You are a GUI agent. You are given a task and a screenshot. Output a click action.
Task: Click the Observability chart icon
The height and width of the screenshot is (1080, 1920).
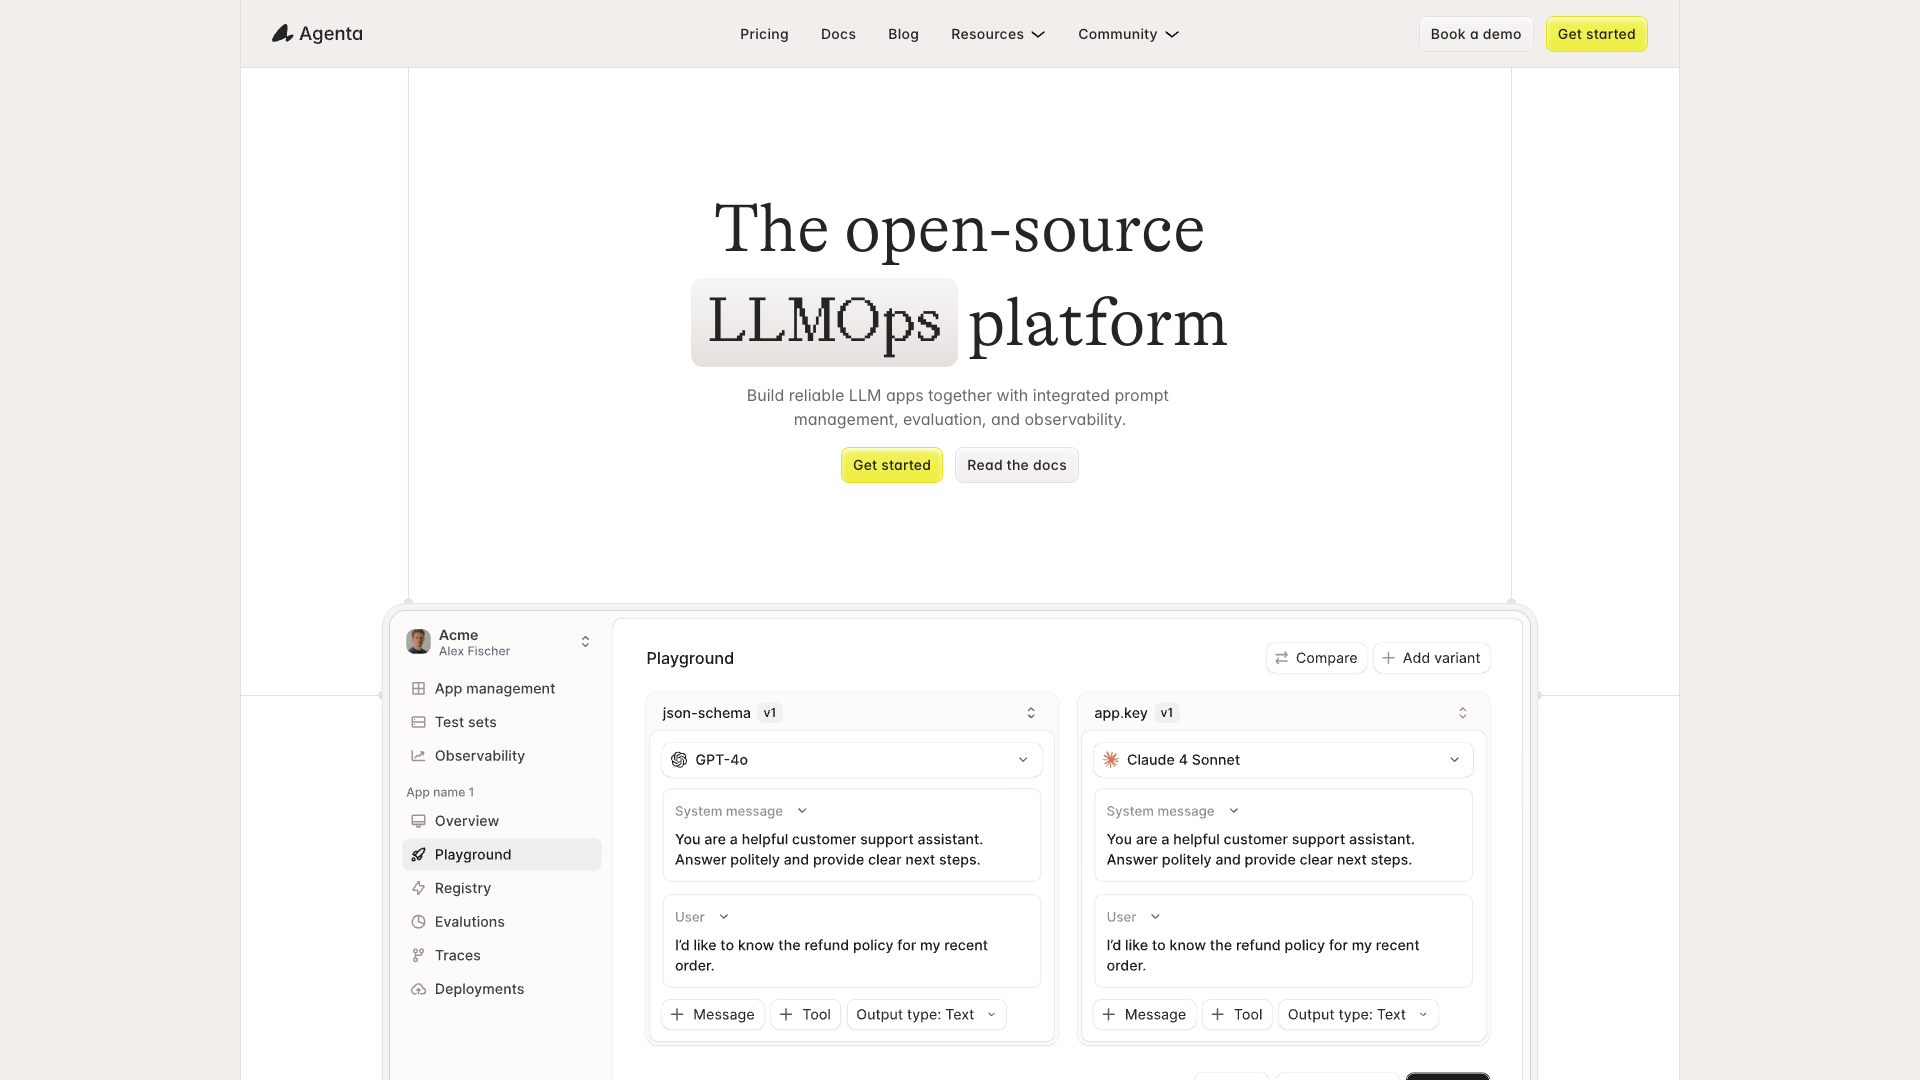[x=418, y=756]
